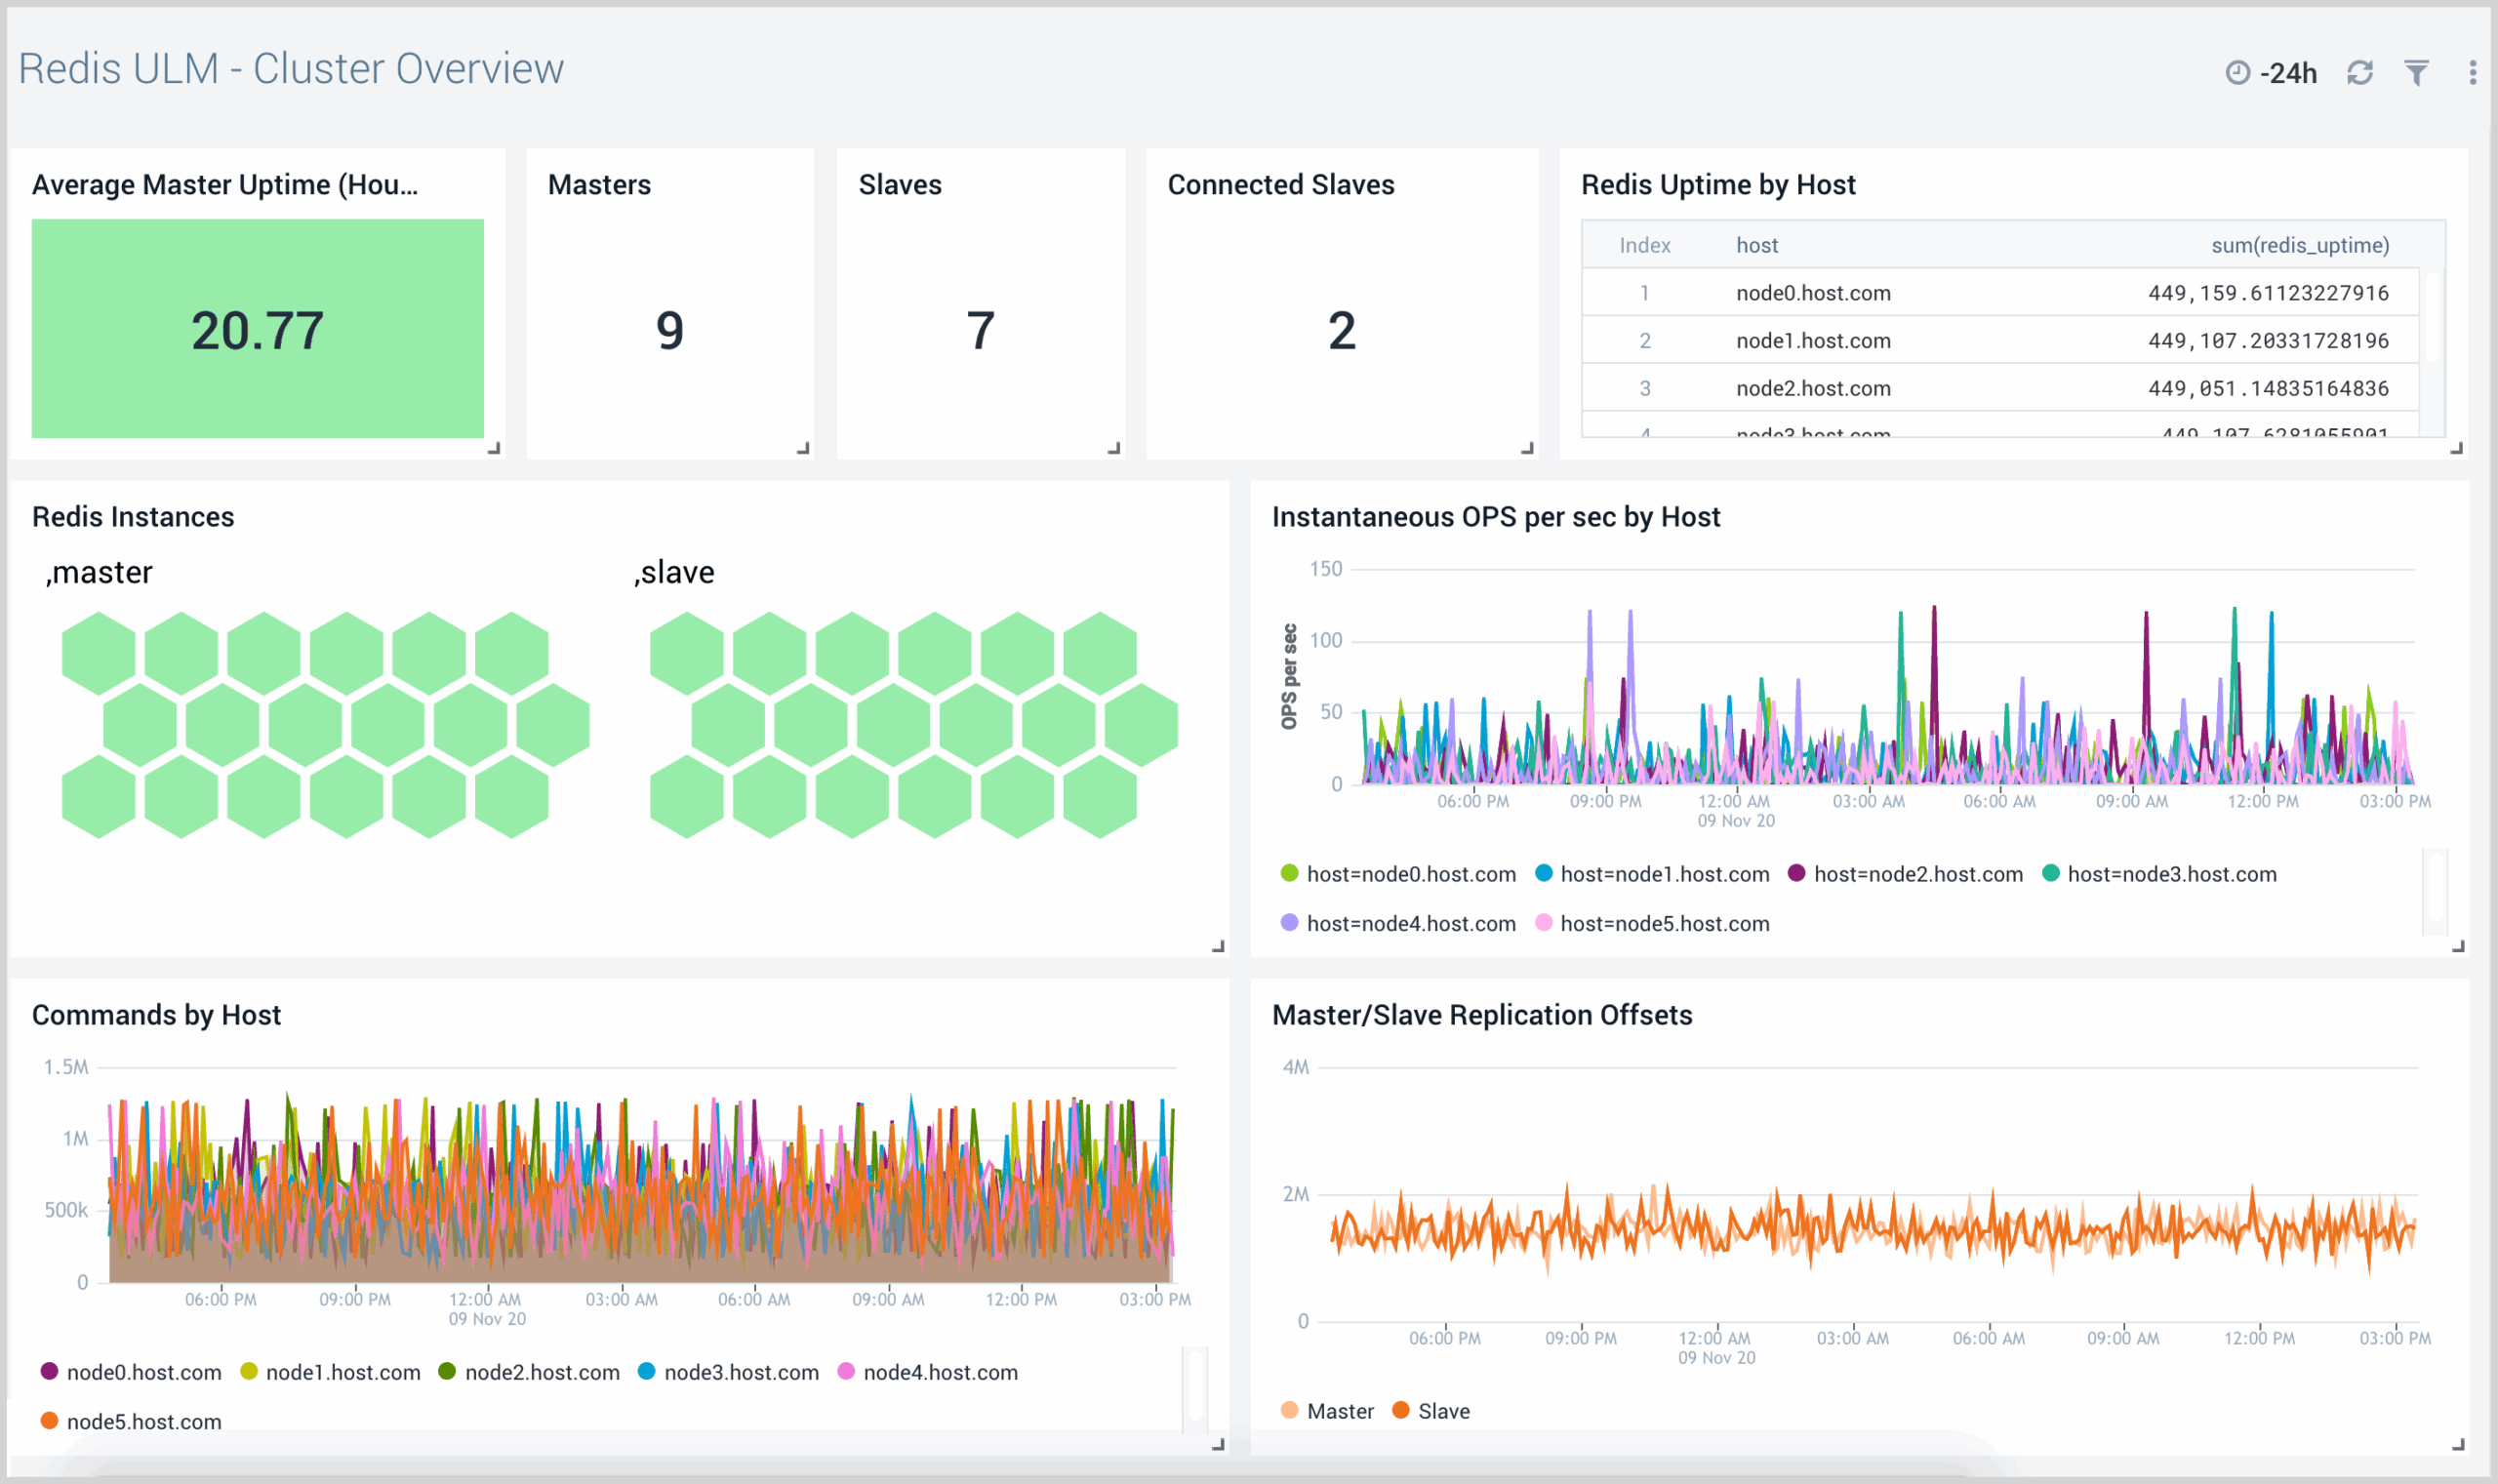Open the three-dot kebab menu top right
Image resolution: width=2498 pixels, height=1484 pixels.
point(2472,72)
